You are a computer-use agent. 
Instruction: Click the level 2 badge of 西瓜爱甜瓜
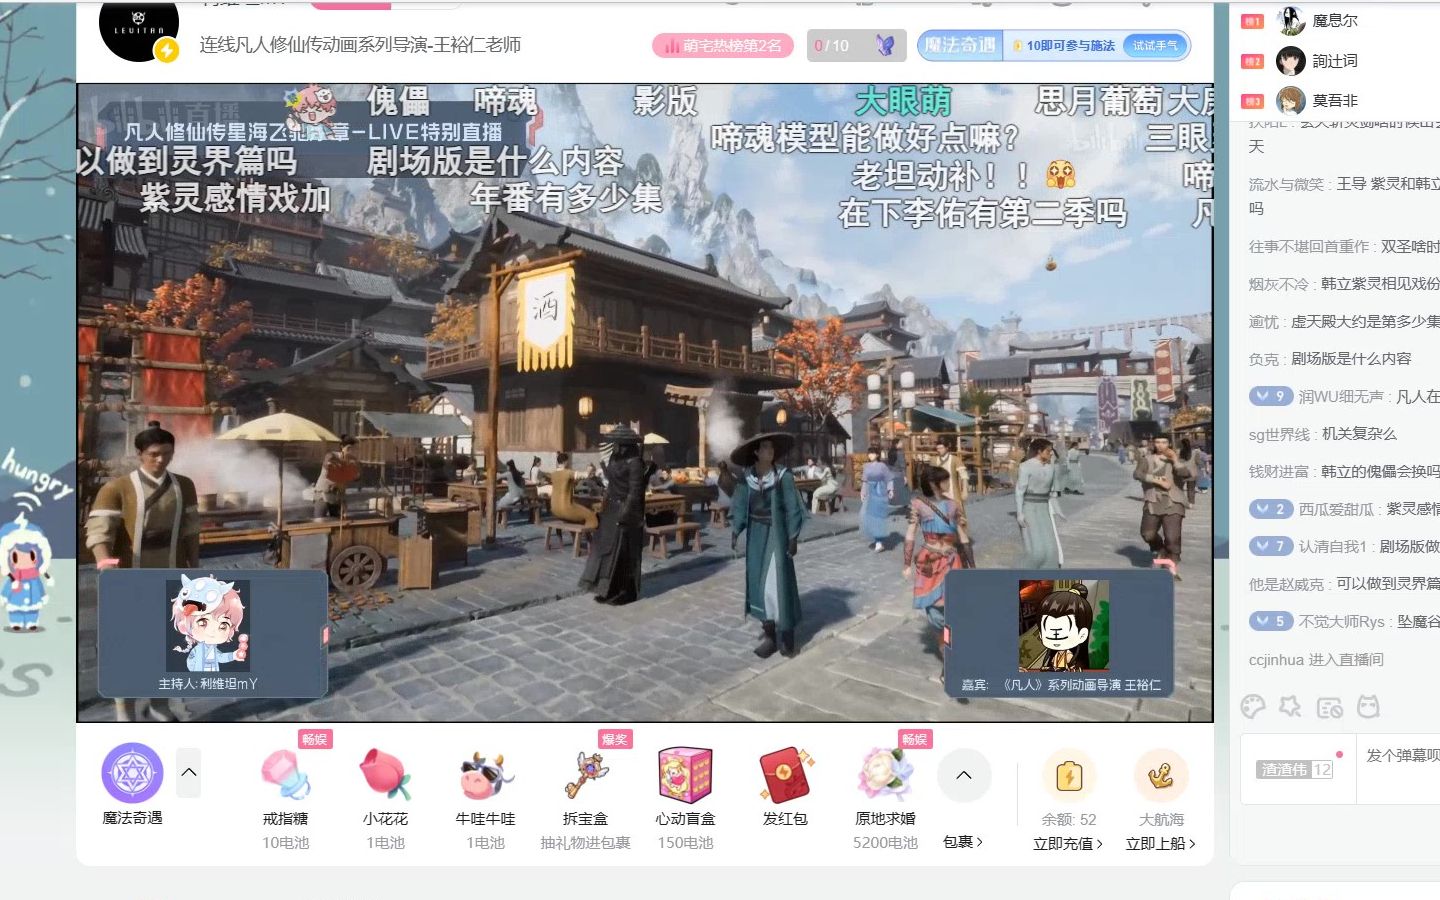coord(1271,509)
